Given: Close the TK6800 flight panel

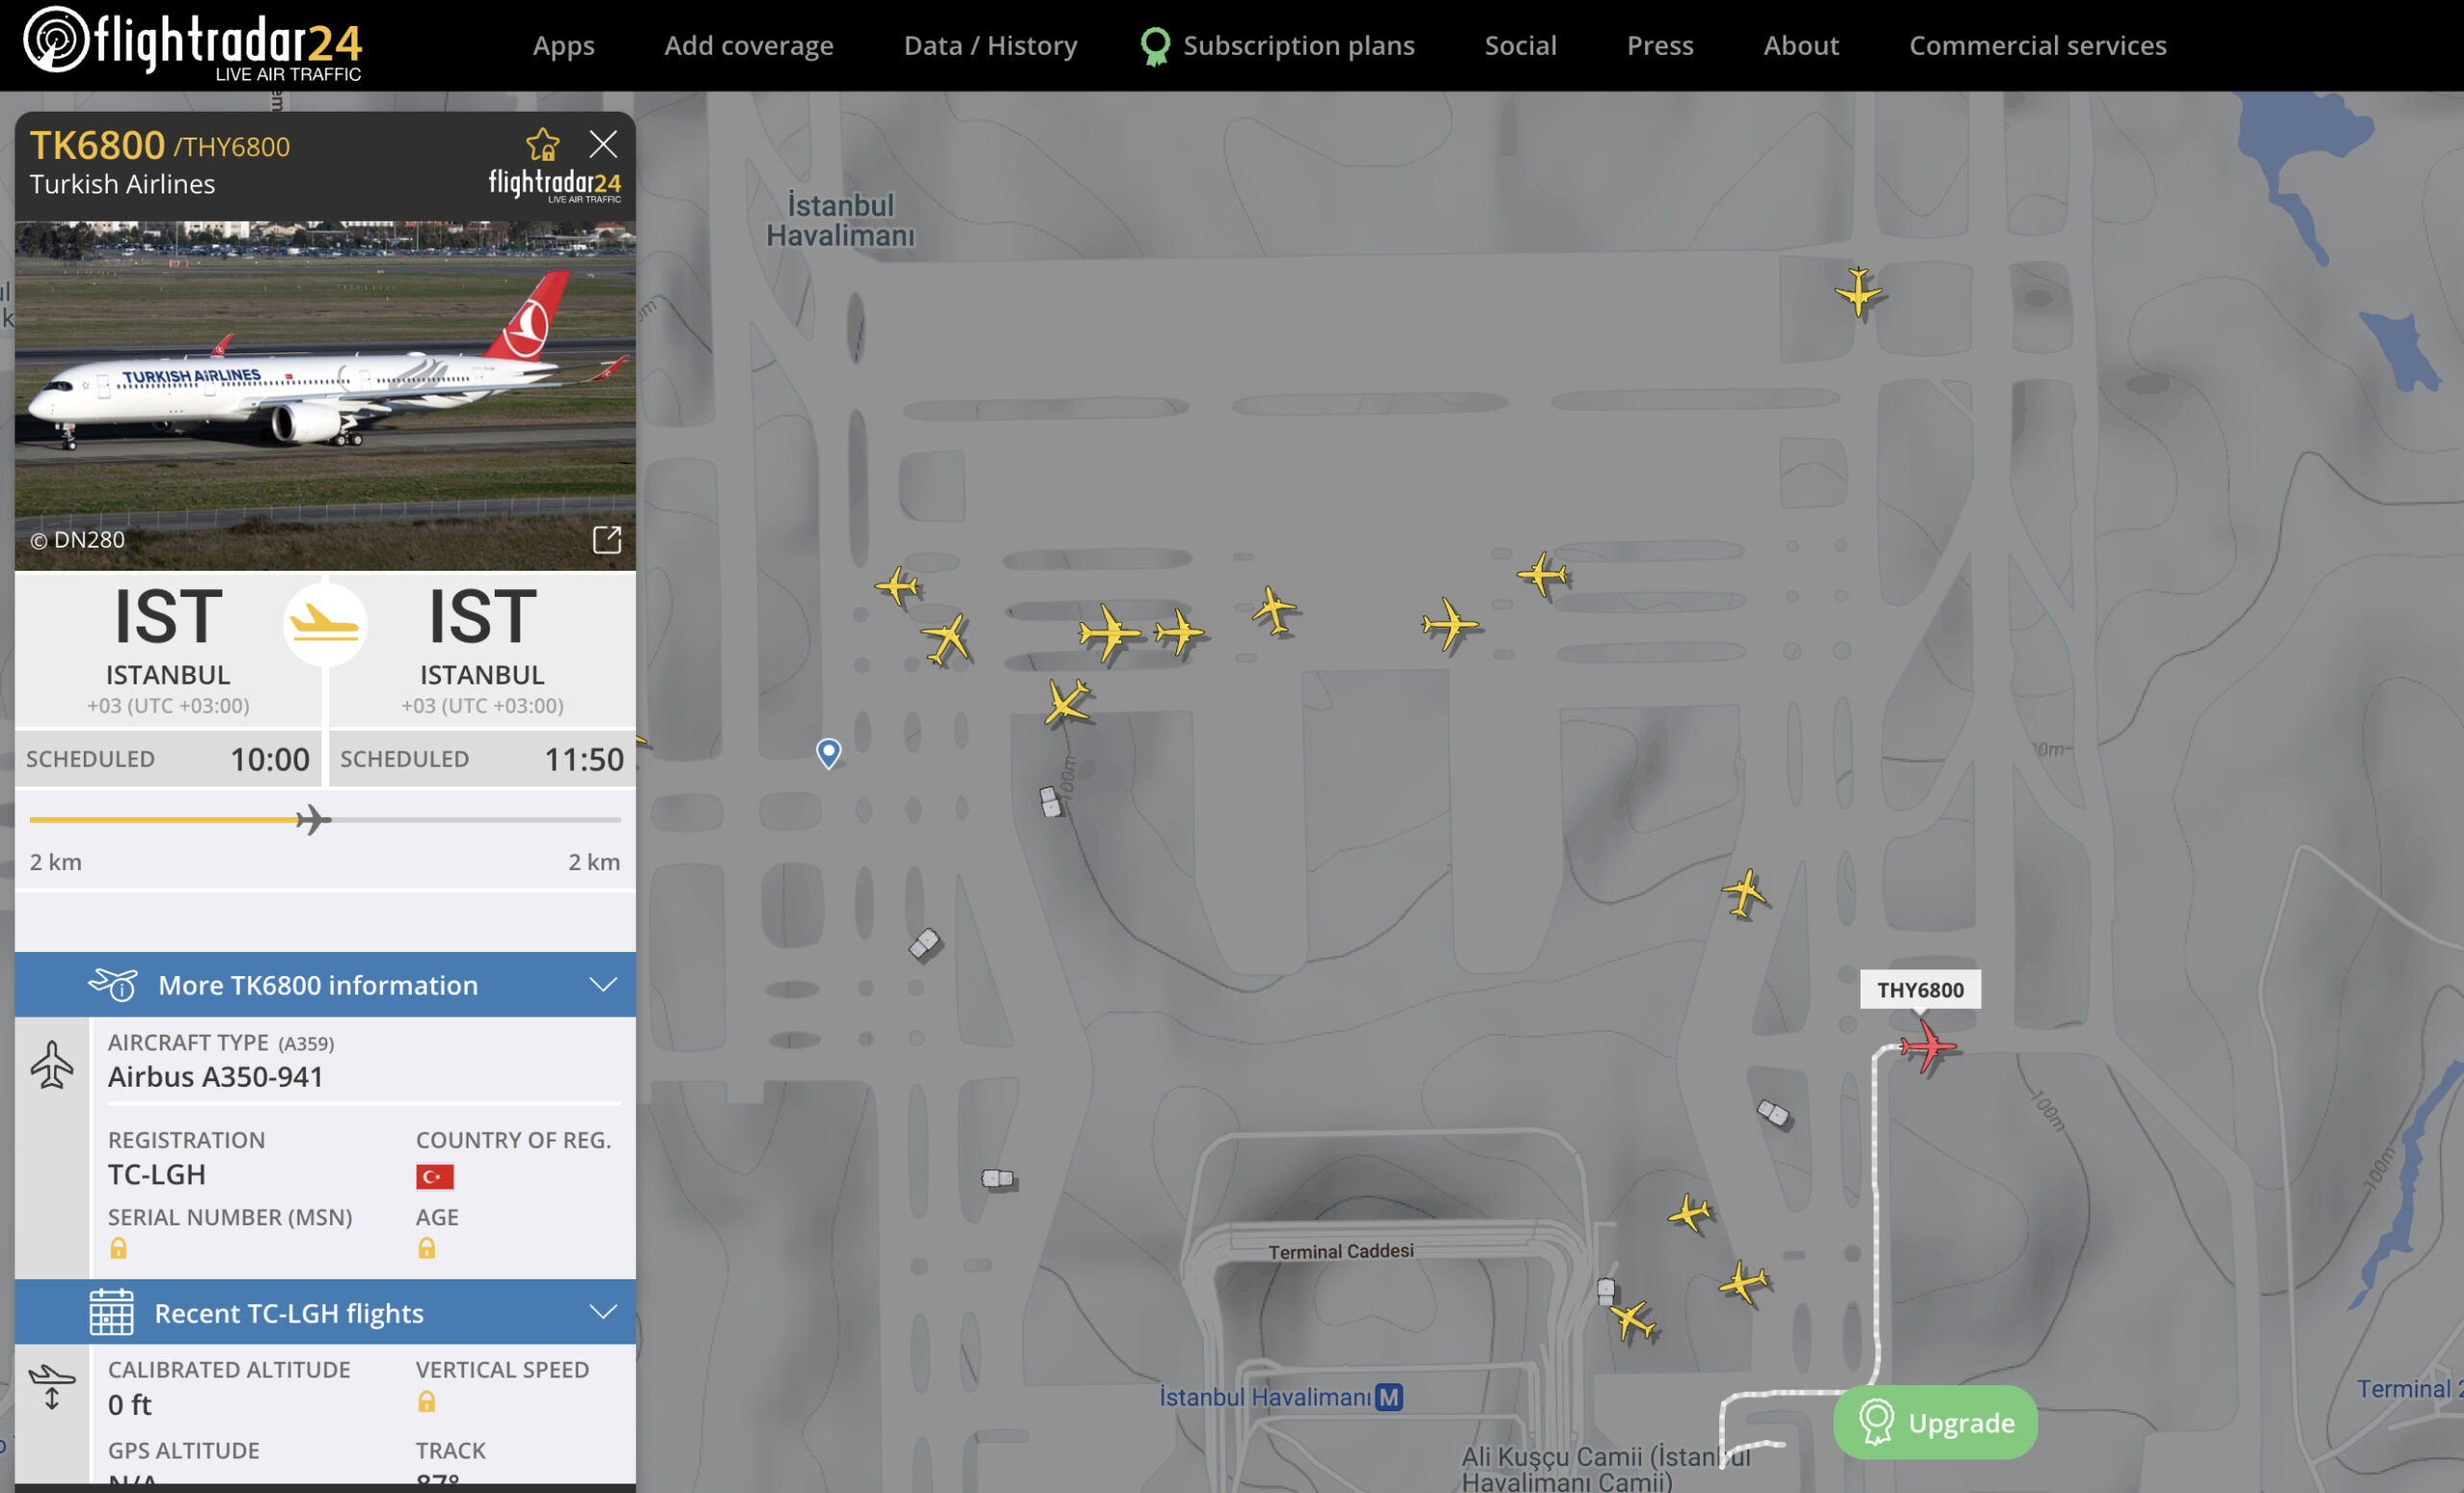Looking at the screenshot, I should click(x=603, y=144).
